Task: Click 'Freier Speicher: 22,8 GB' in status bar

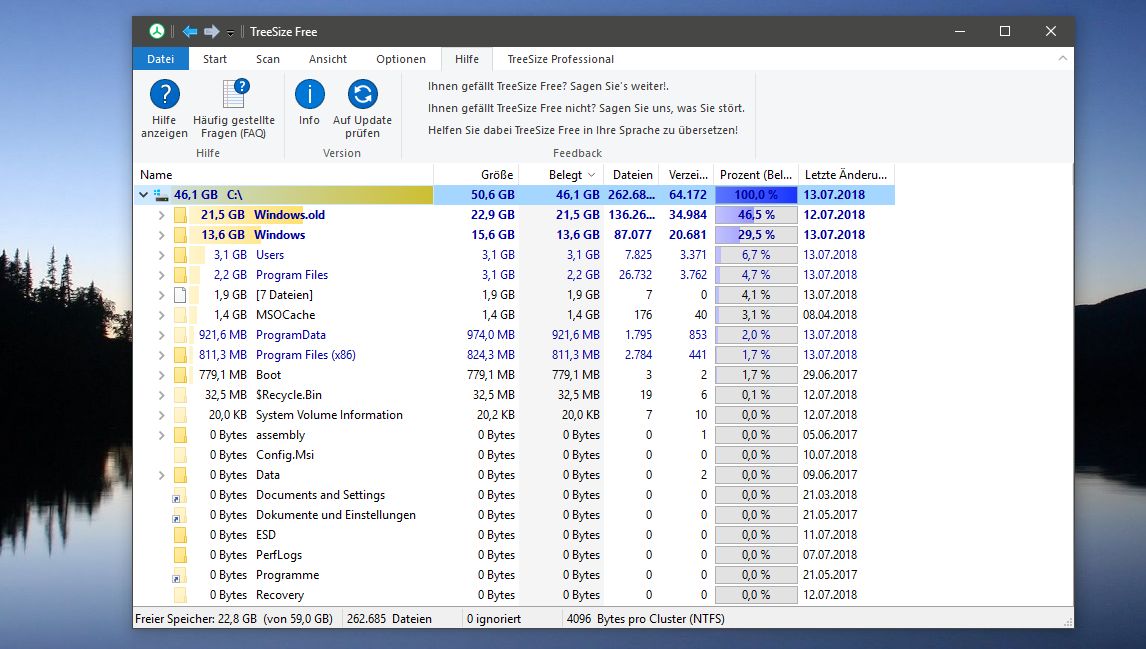Action: (x=196, y=619)
